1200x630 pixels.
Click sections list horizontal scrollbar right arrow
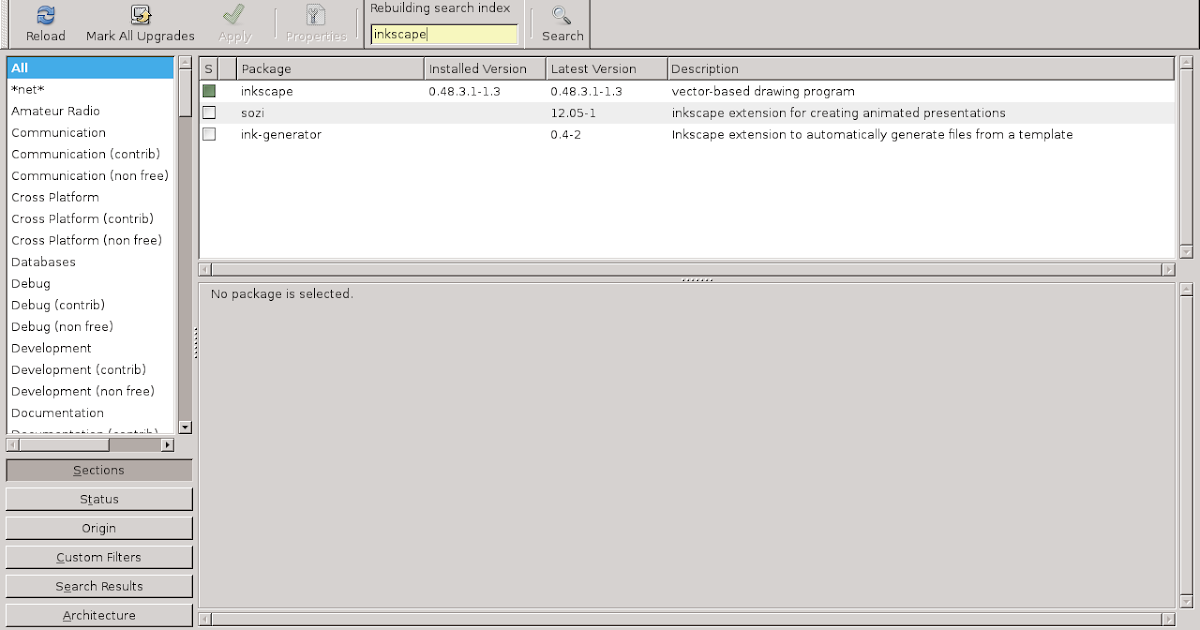(x=167, y=444)
